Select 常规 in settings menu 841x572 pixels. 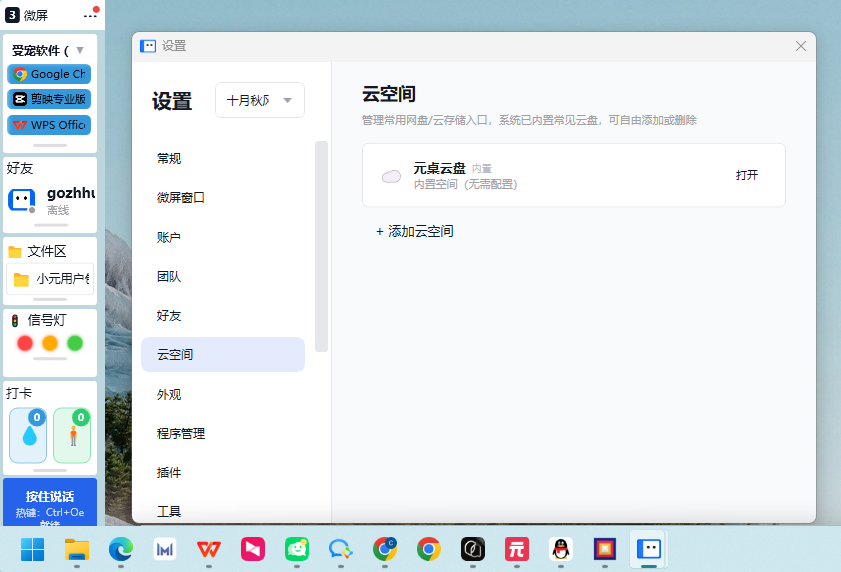tap(223, 158)
